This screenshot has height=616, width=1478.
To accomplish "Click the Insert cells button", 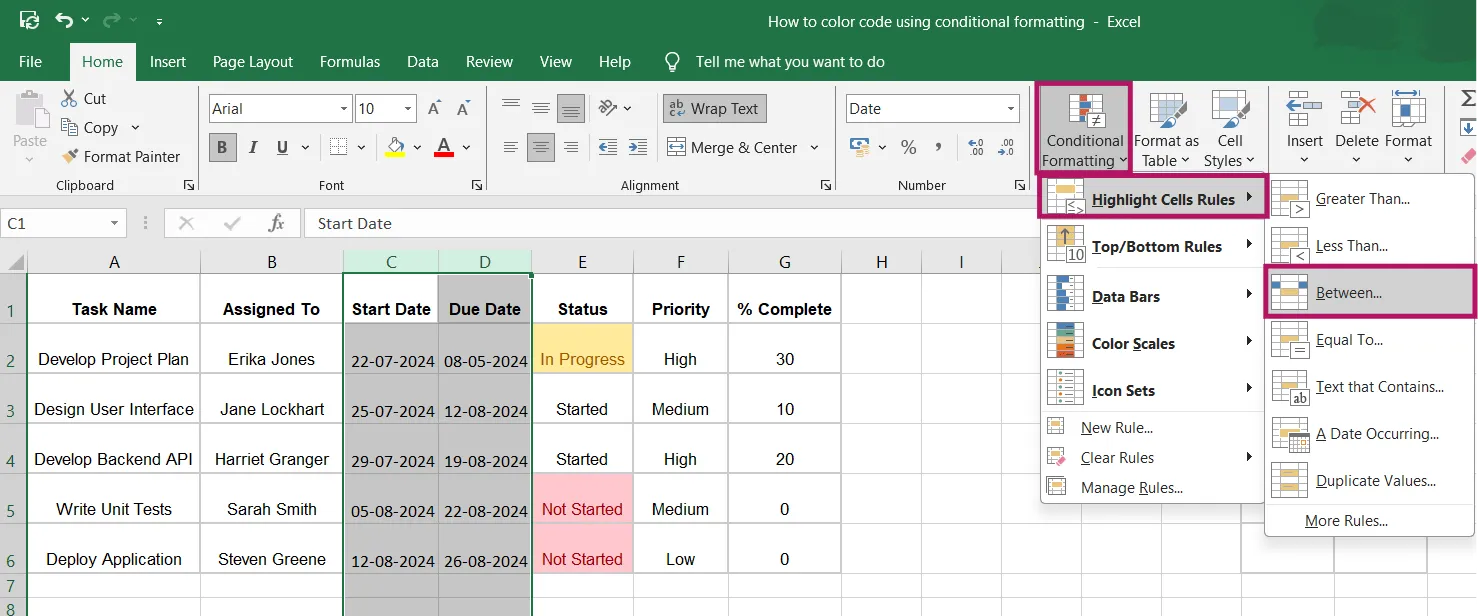I will pyautogui.click(x=1304, y=129).
